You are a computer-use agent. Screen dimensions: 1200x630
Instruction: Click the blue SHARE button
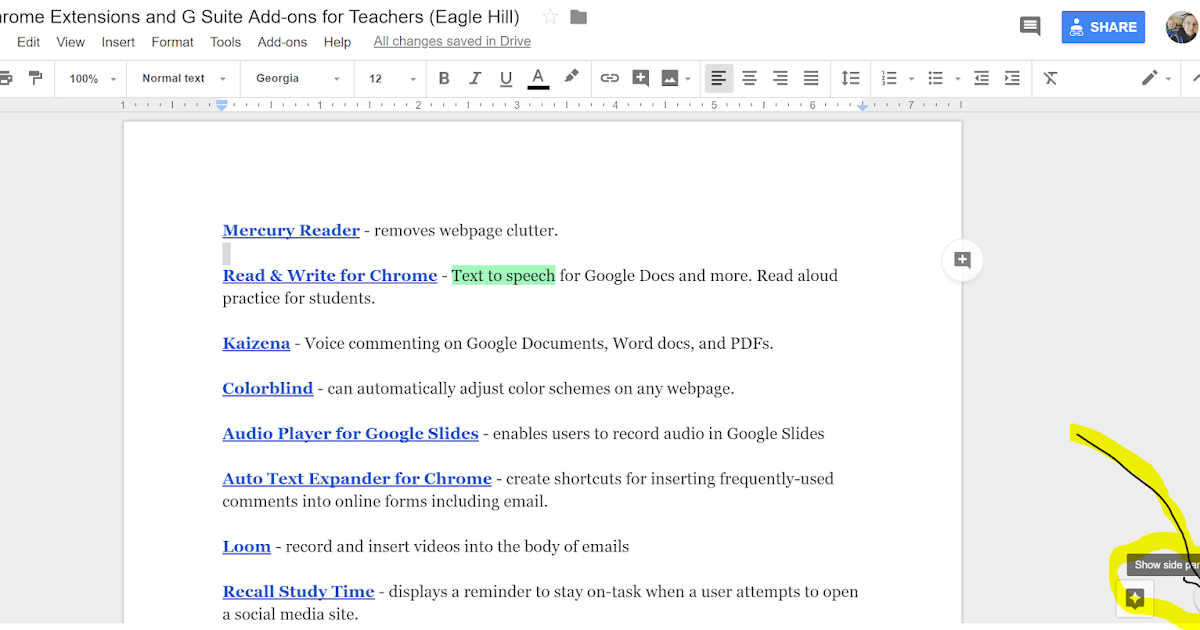[x=1103, y=27]
